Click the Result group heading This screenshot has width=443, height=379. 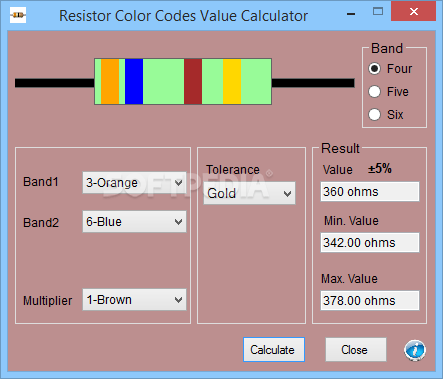click(340, 148)
